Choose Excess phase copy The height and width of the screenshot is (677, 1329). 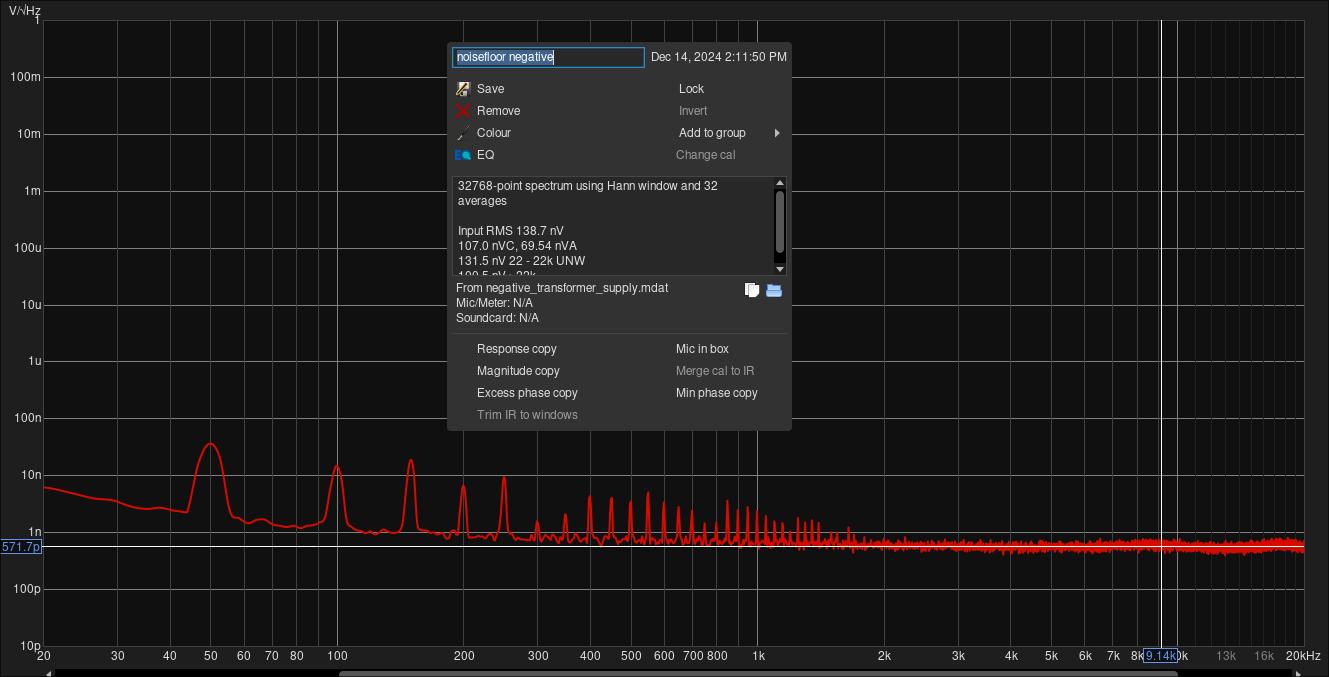tap(527, 393)
